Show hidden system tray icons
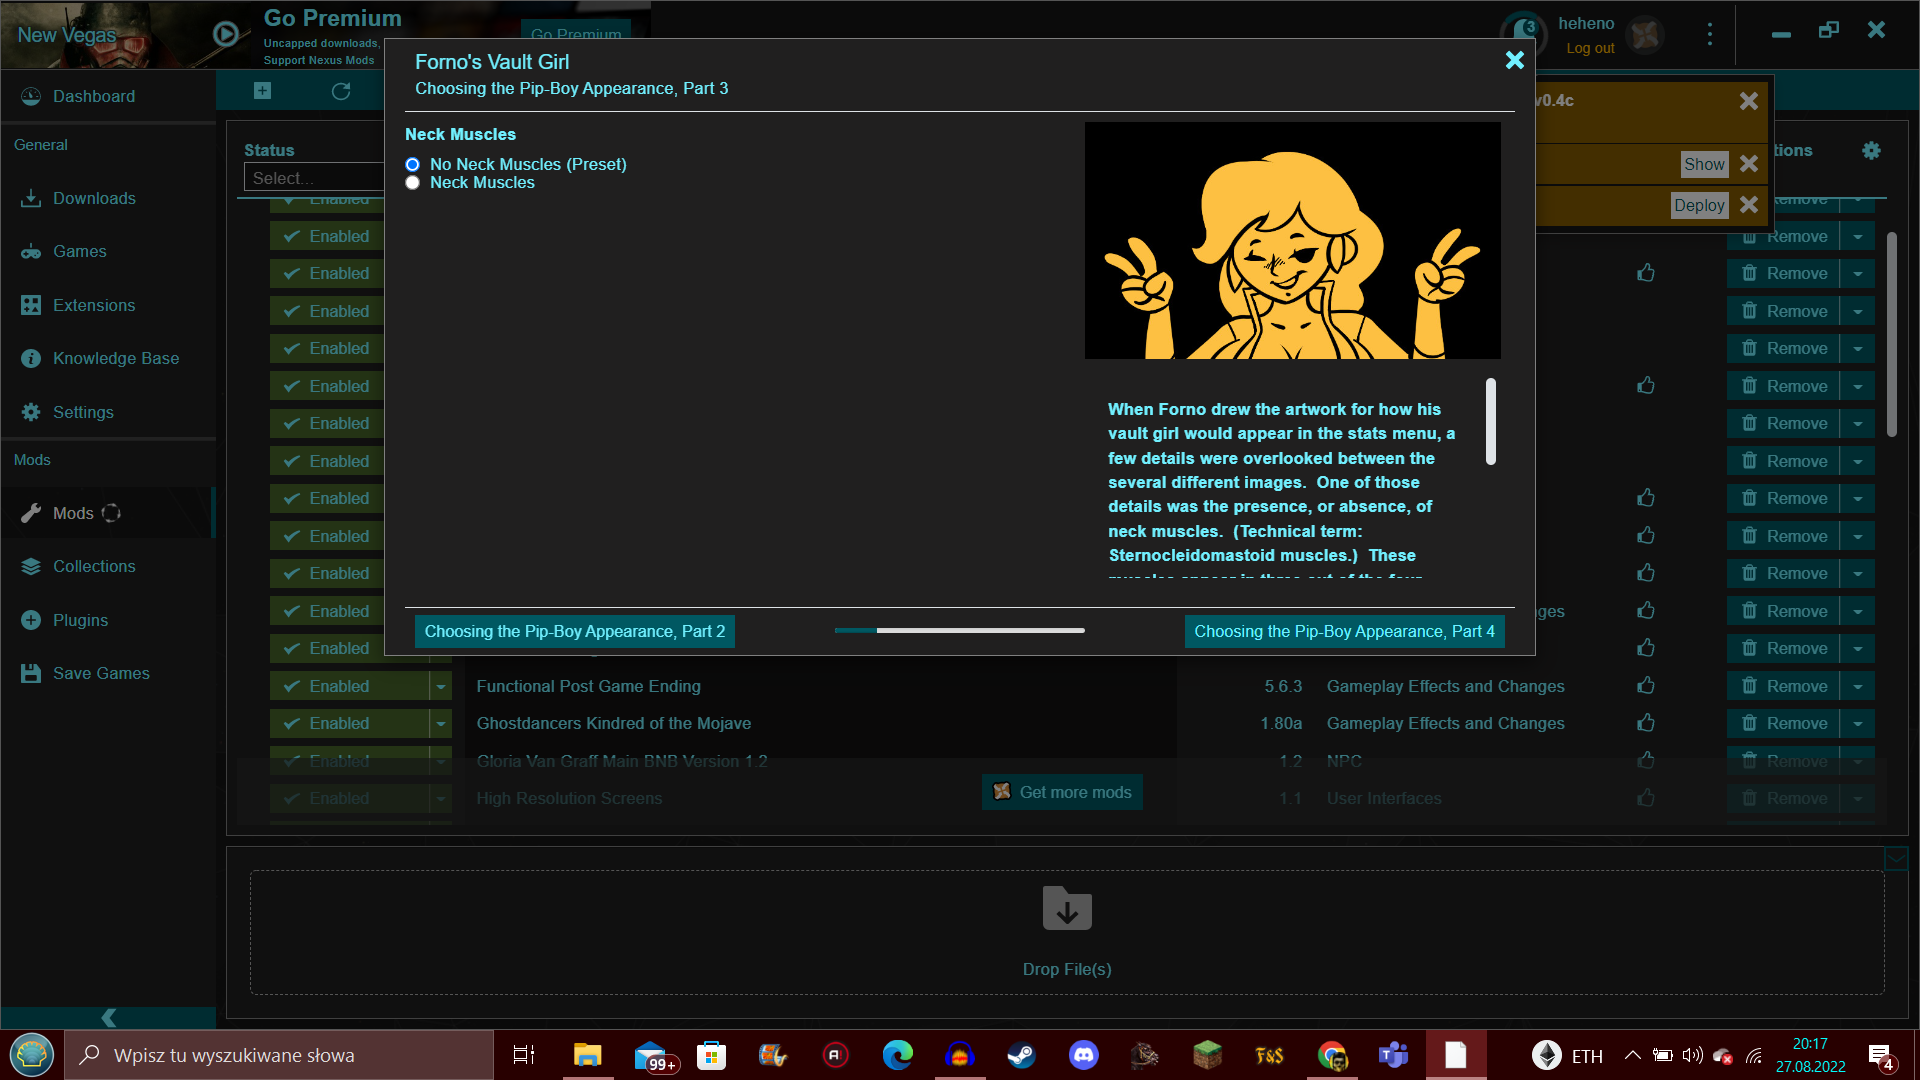This screenshot has width=1920, height=1080. pyautogui.click(x=1632, y=1055)
